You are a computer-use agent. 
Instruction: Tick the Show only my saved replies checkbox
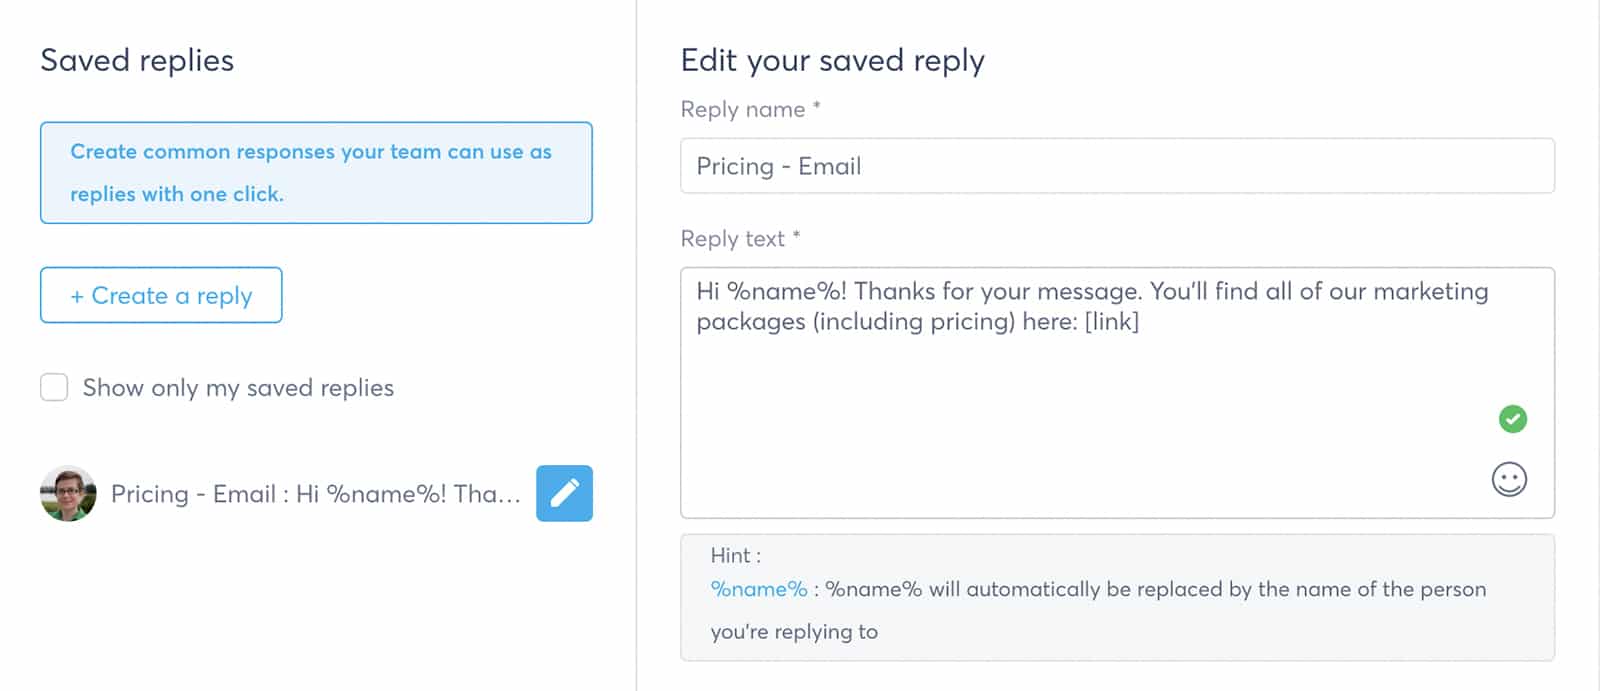(54, 387)
